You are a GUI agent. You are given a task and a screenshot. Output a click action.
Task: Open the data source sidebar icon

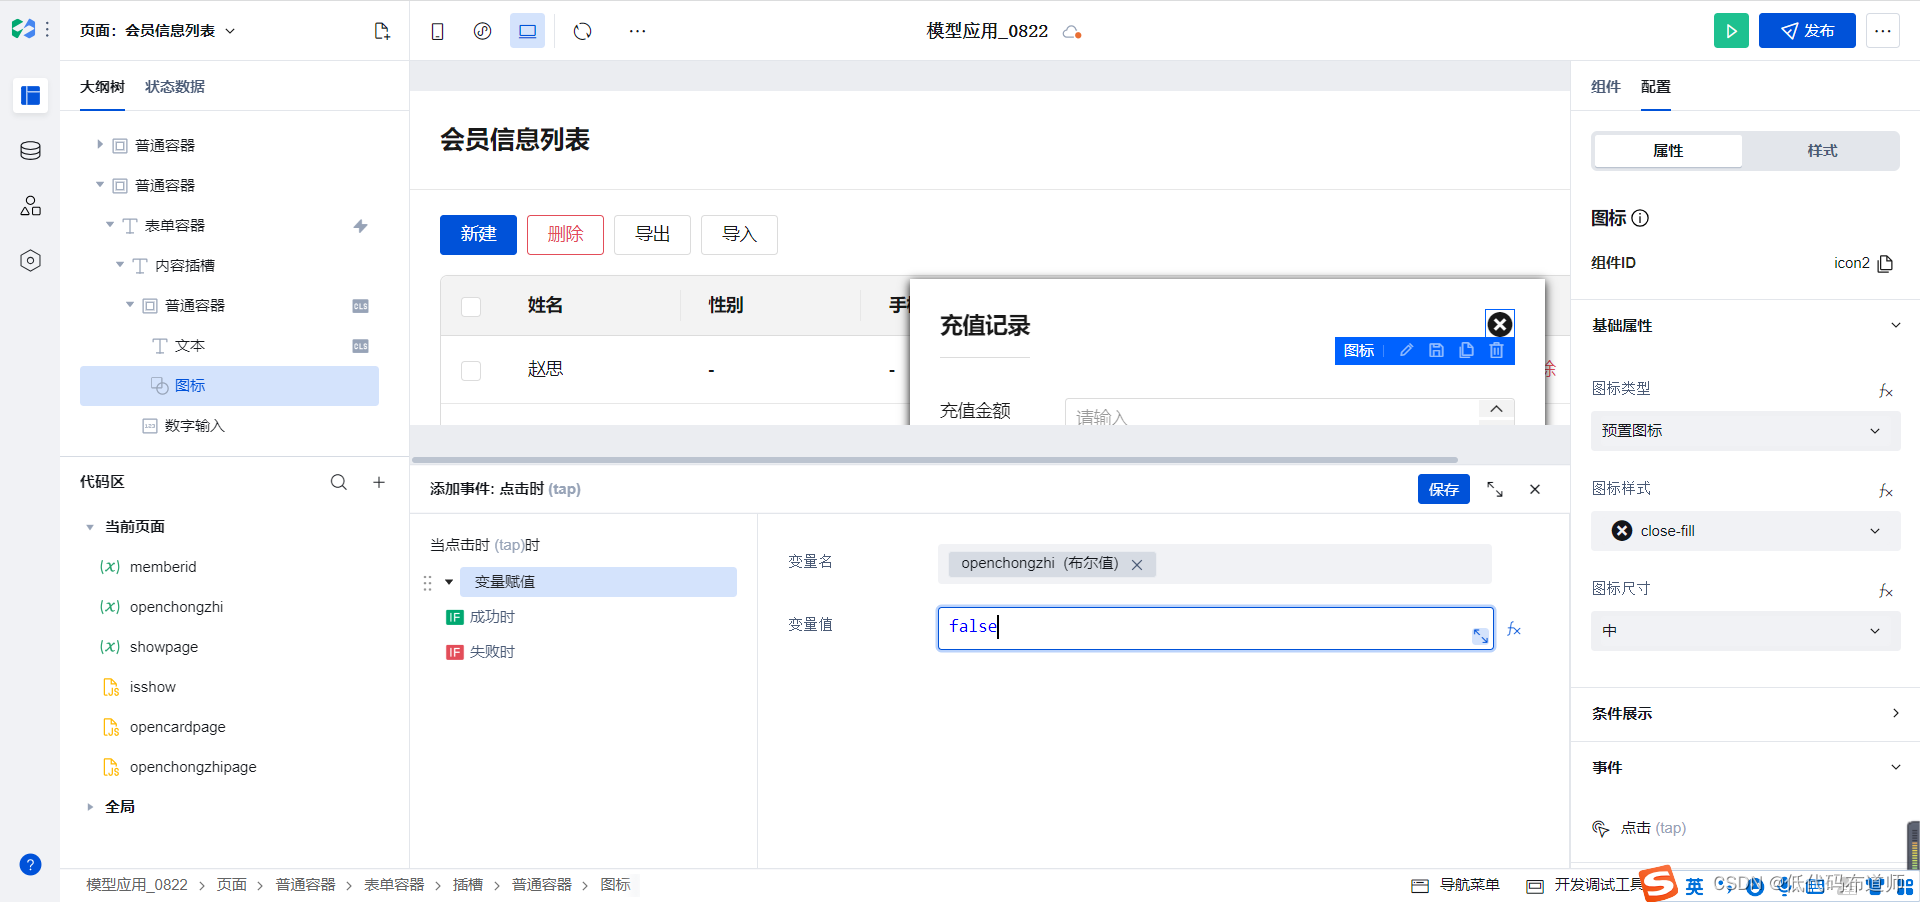coord(30,151)
